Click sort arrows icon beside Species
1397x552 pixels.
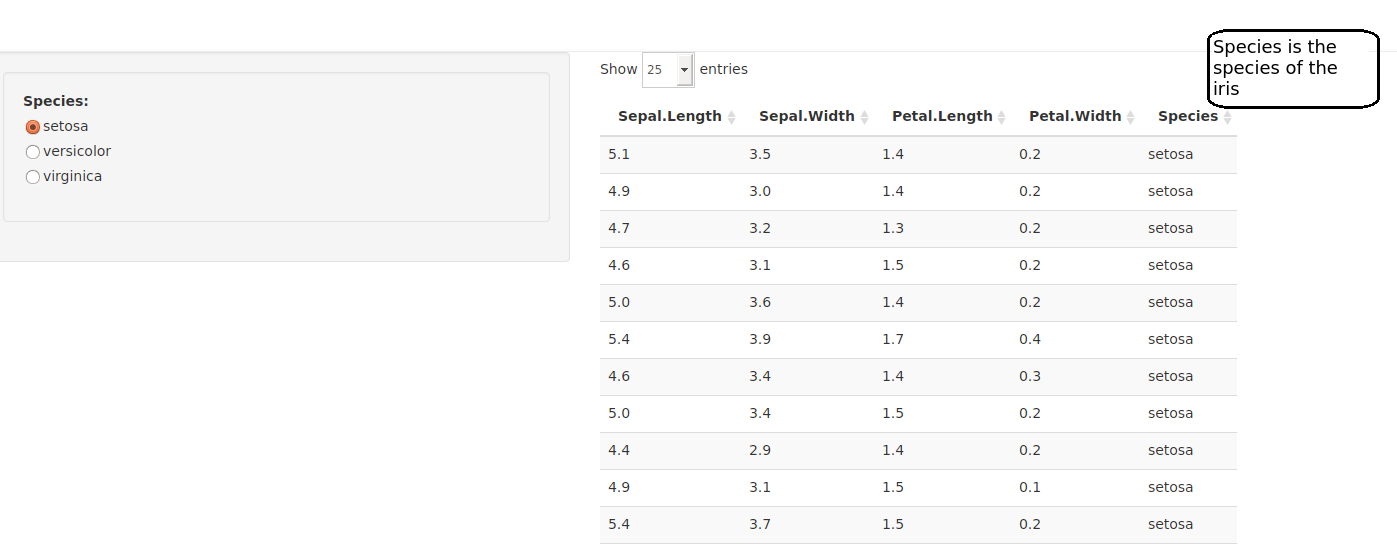(1227, 117)
